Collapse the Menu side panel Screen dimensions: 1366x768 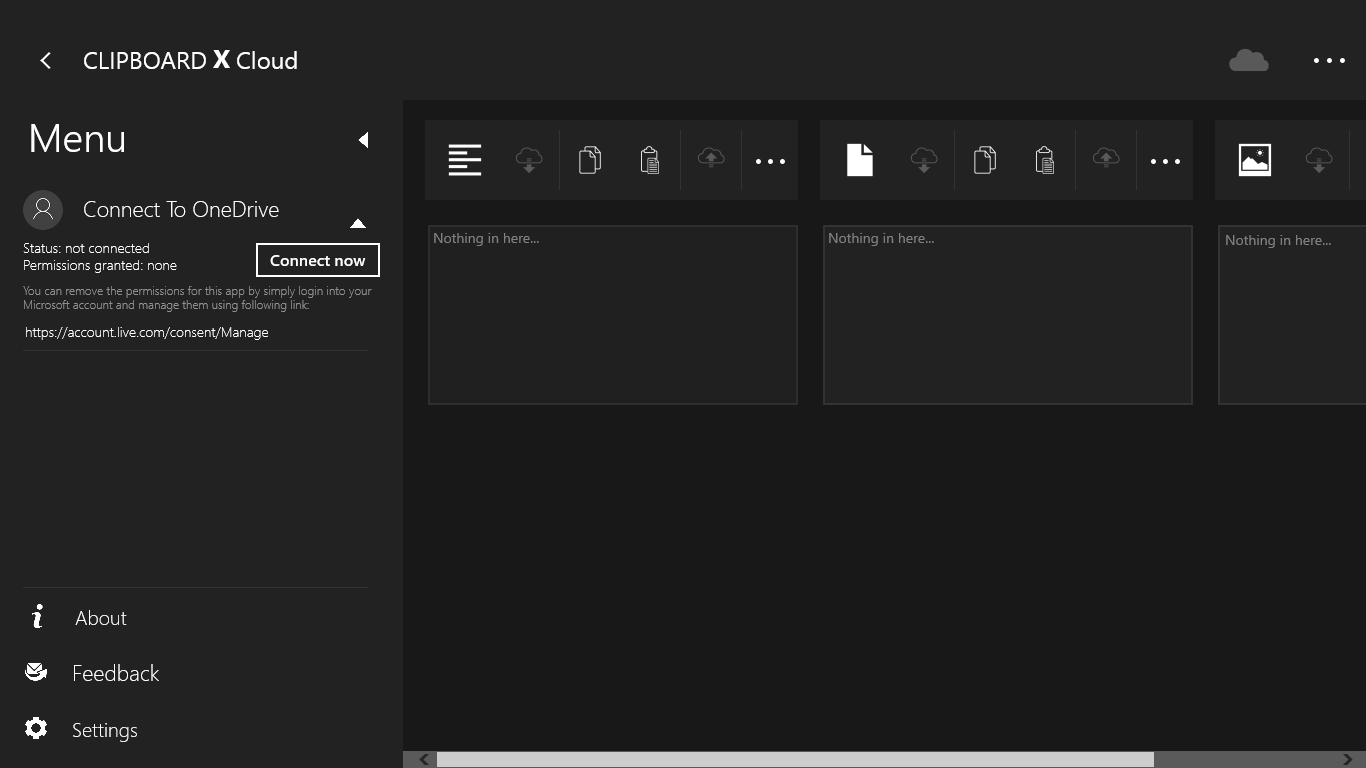[363, 140]
